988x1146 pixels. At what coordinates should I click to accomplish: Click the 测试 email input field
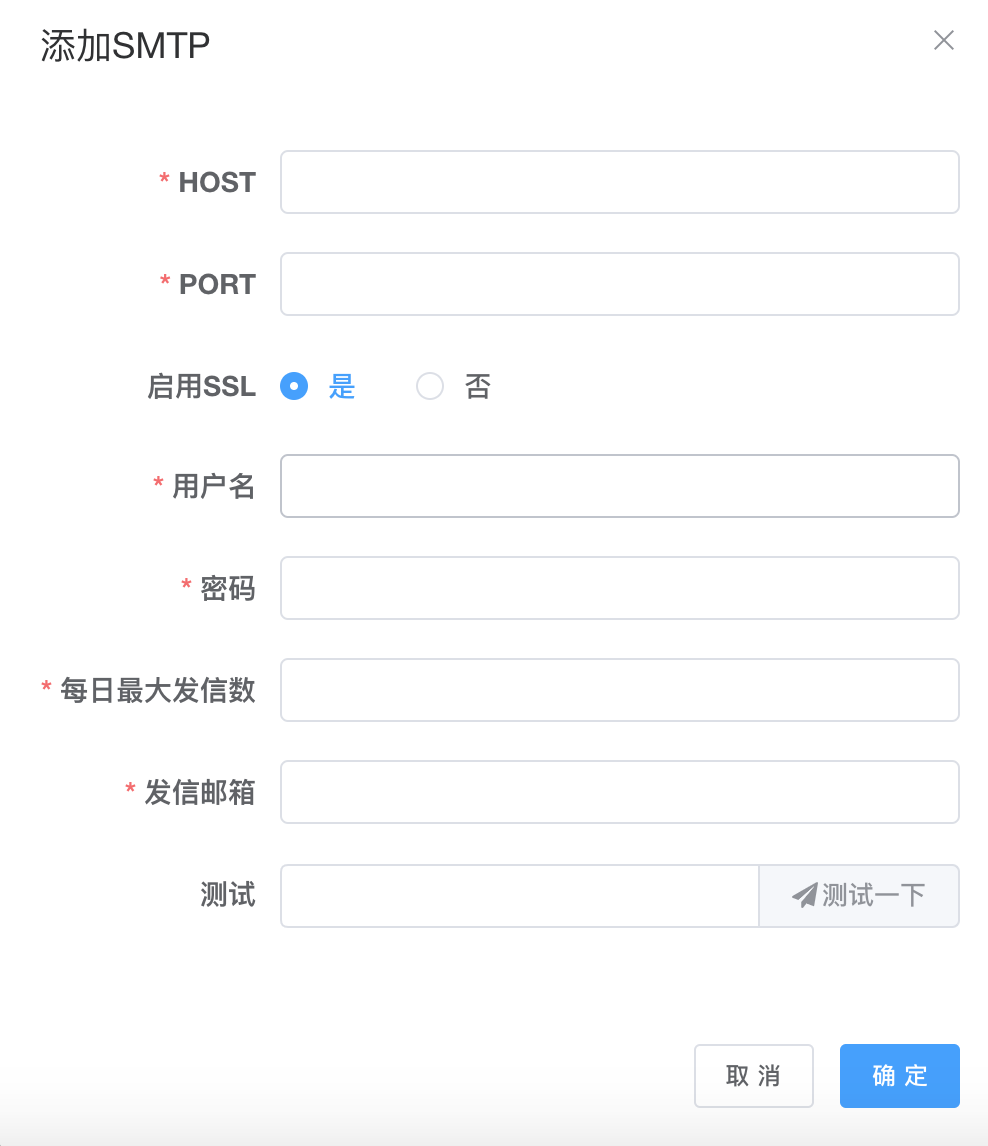click(520, 896)
